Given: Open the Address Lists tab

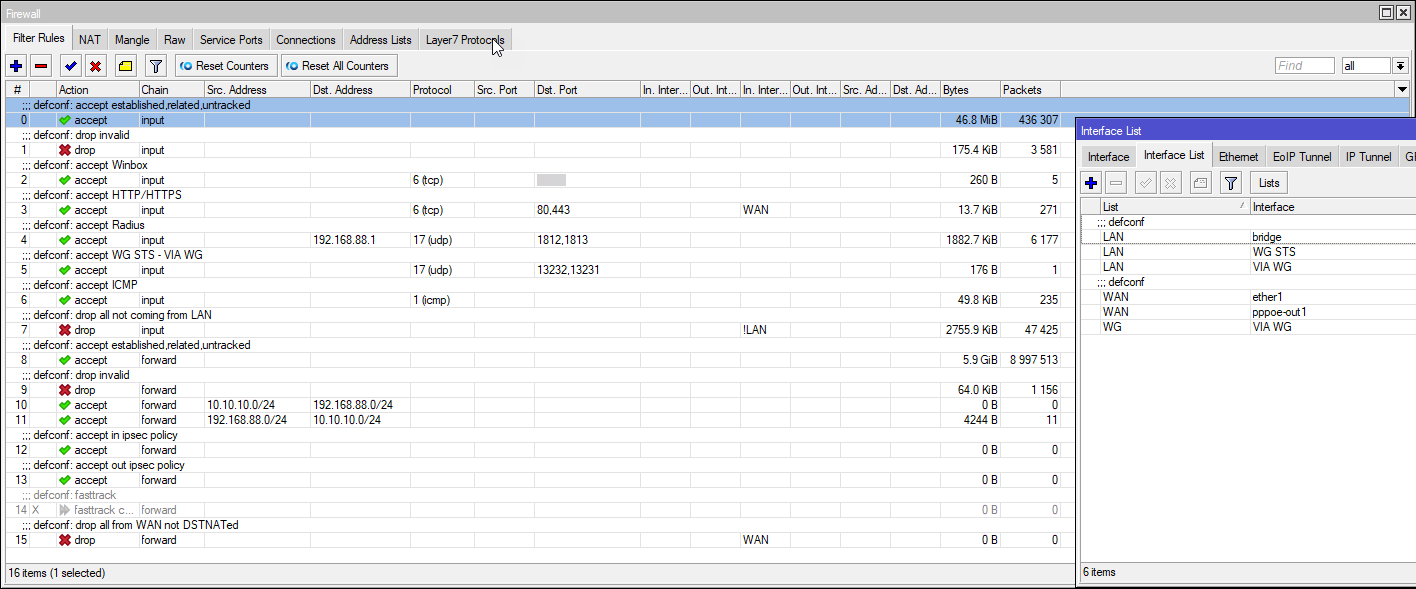Looking at the screenshot, I should [x=381, y=40].
